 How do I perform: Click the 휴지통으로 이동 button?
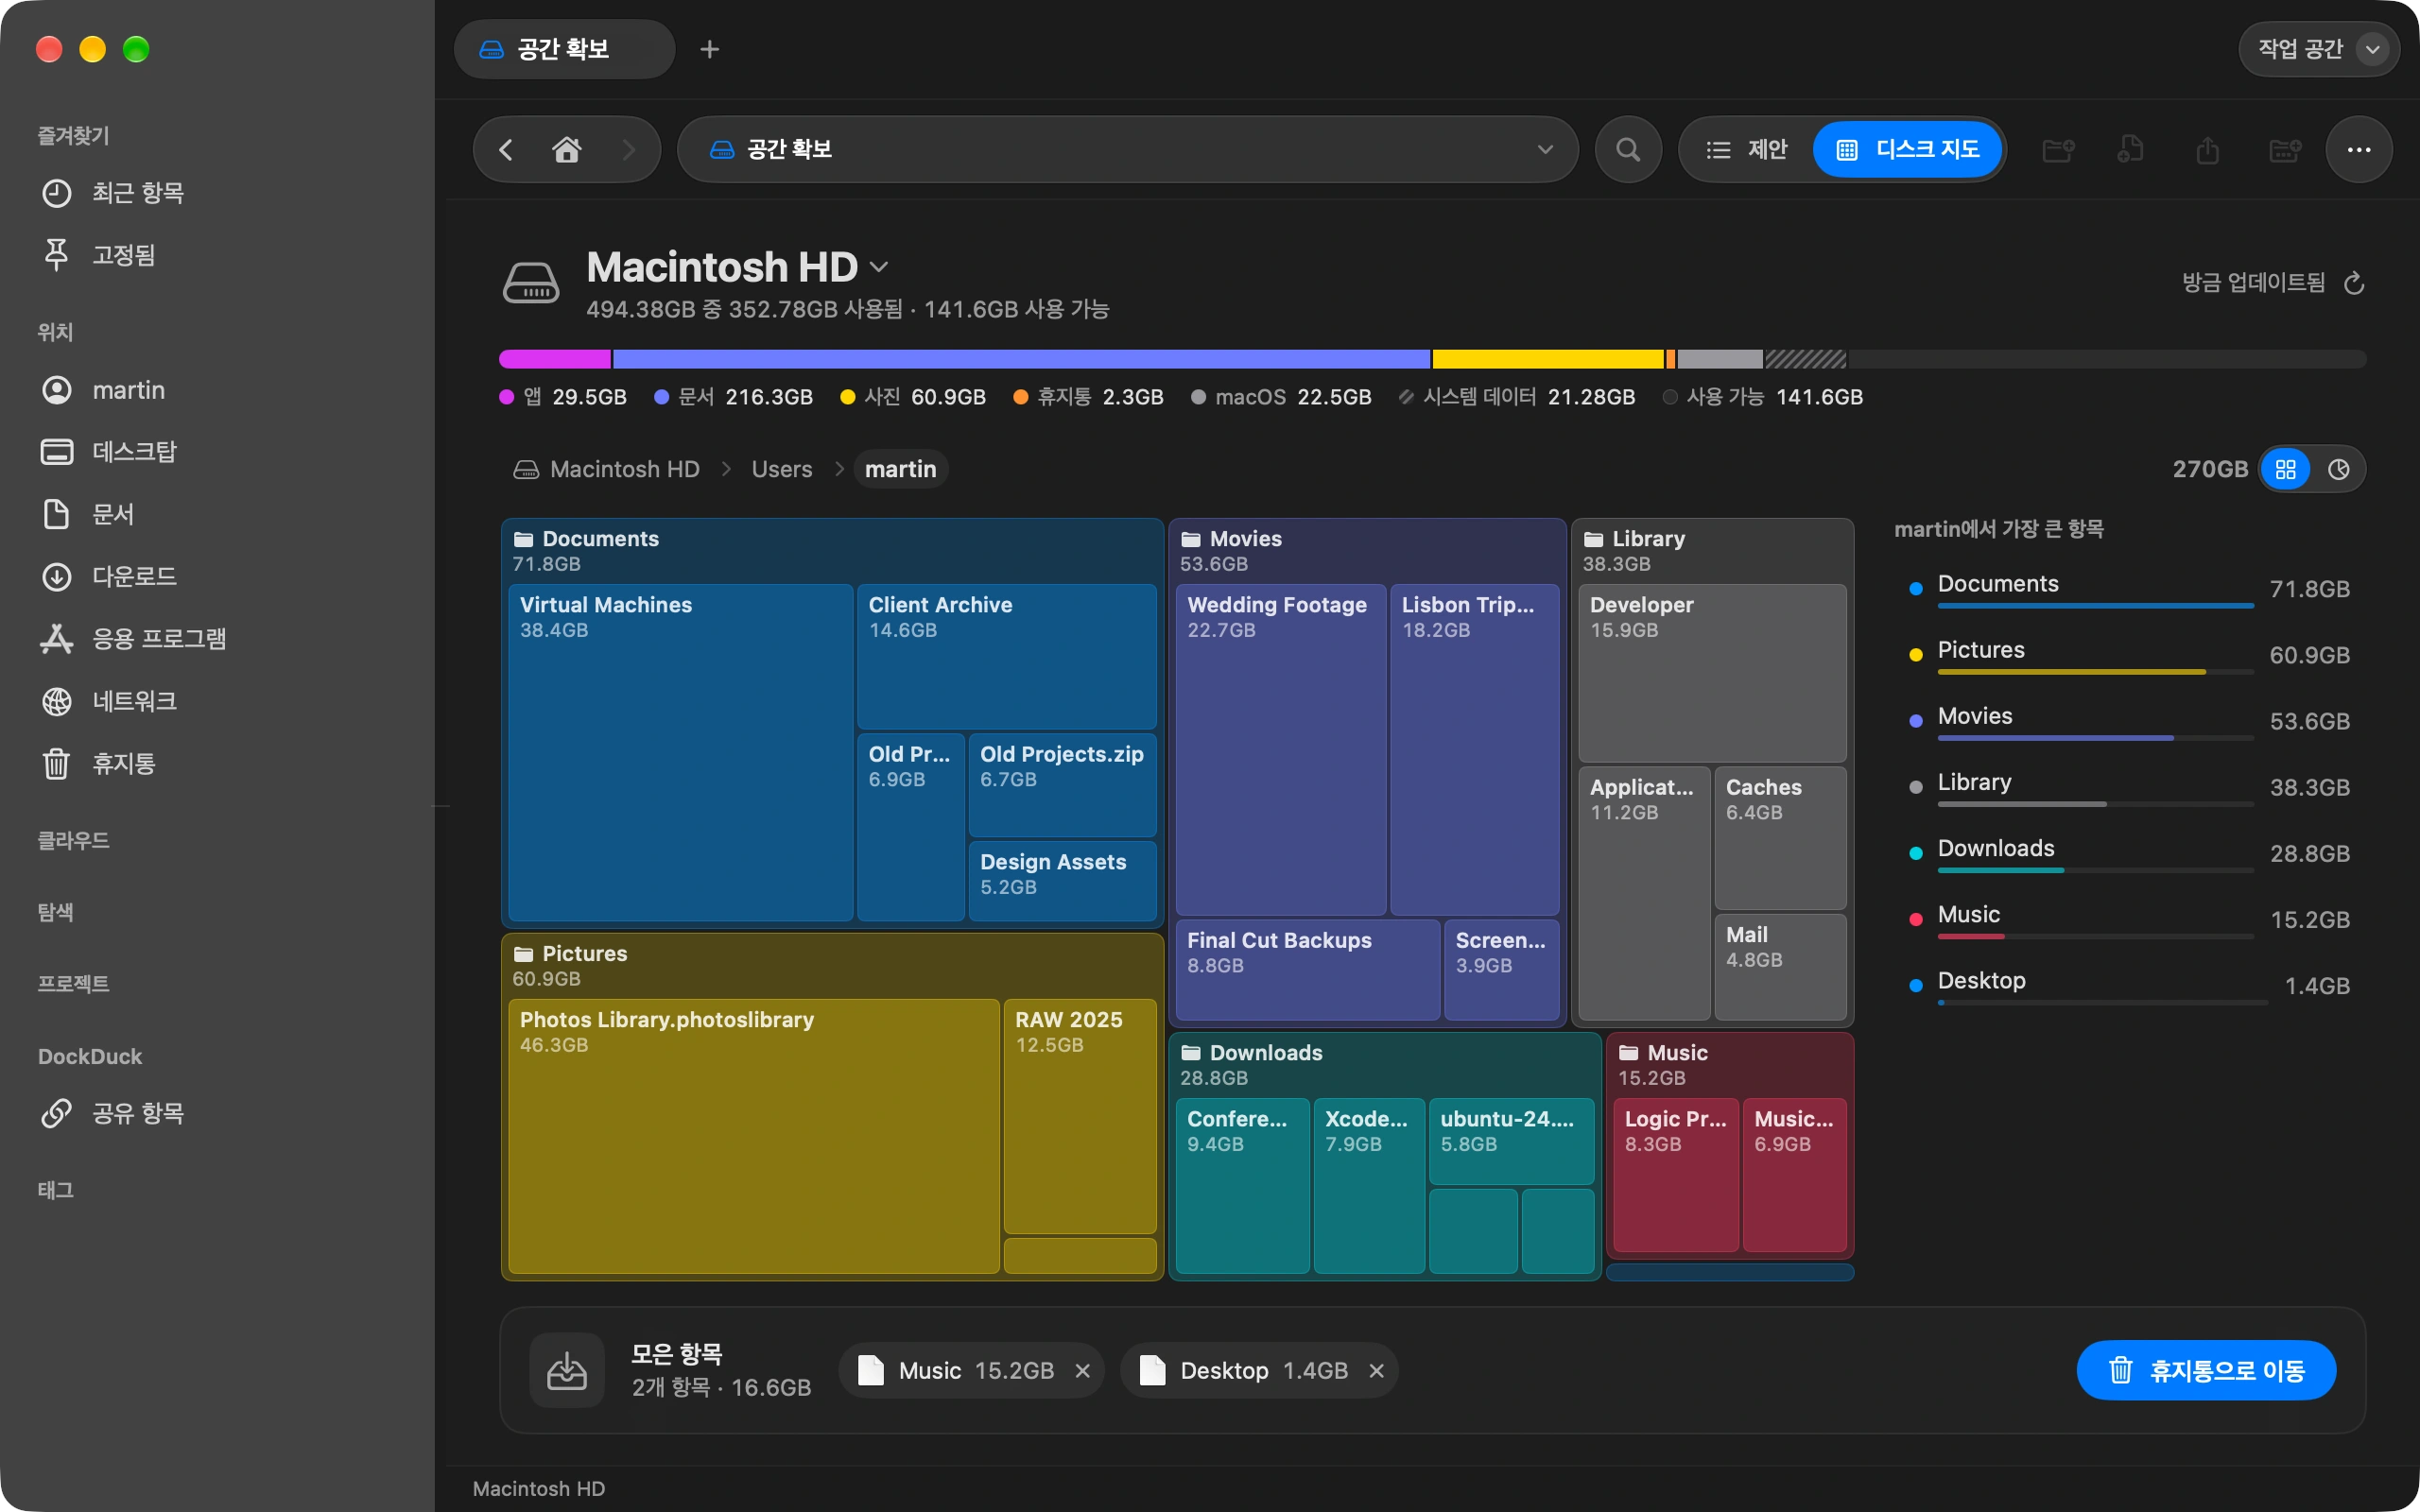click(x=2206, y=1370)
